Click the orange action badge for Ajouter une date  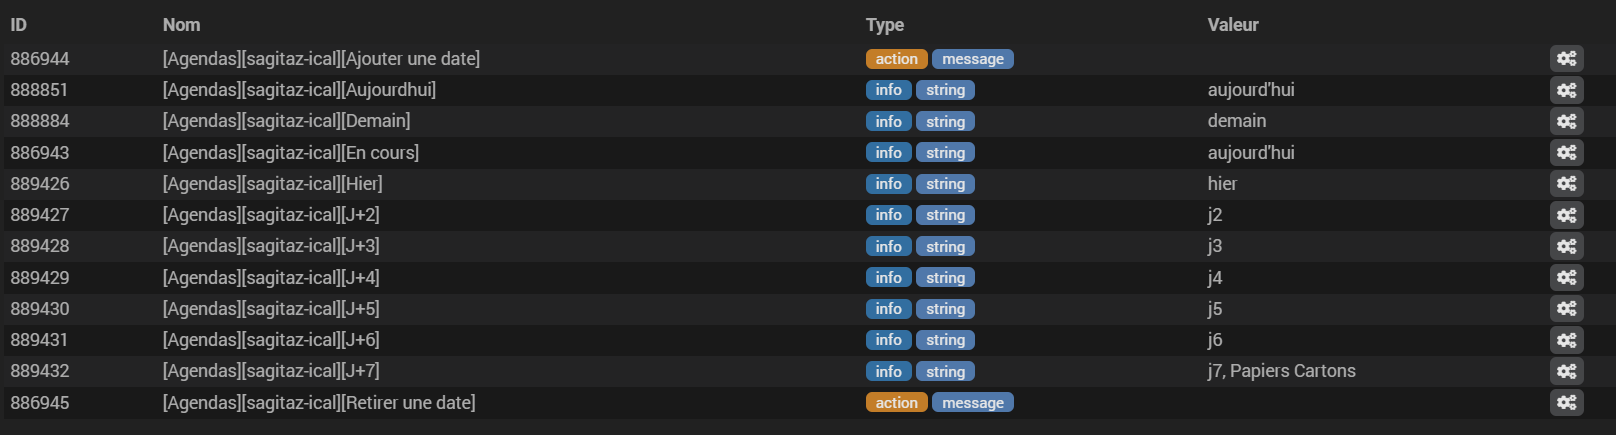pos(896,59)
